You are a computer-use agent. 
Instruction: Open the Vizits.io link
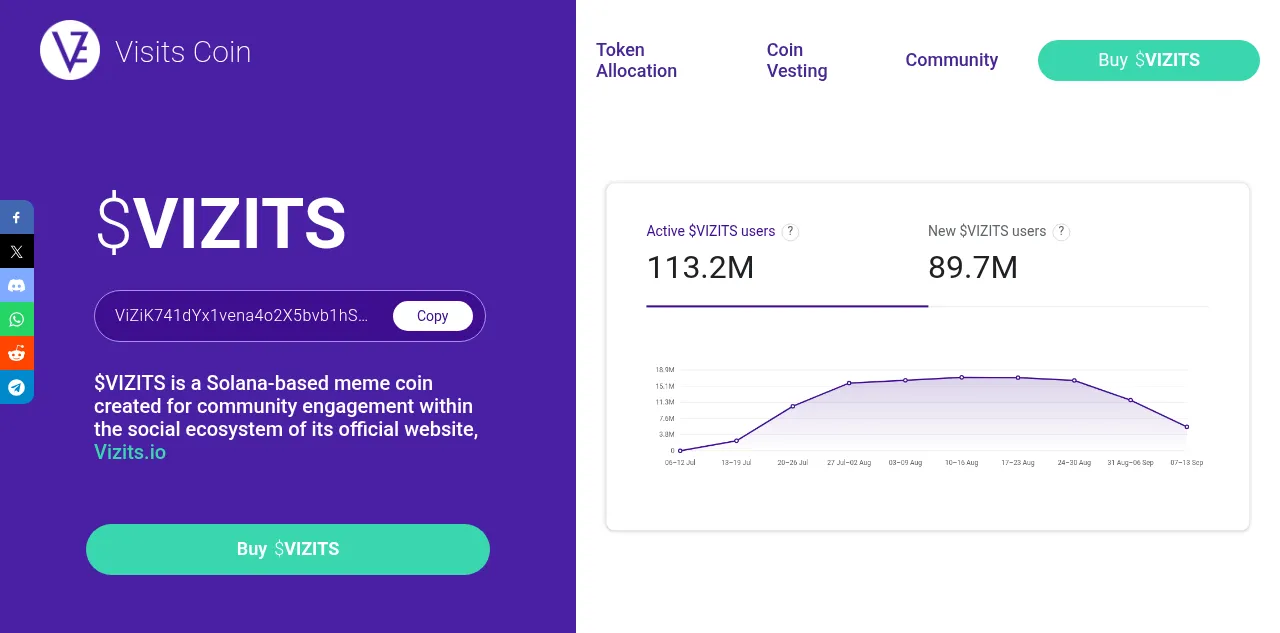pos(130,452)
